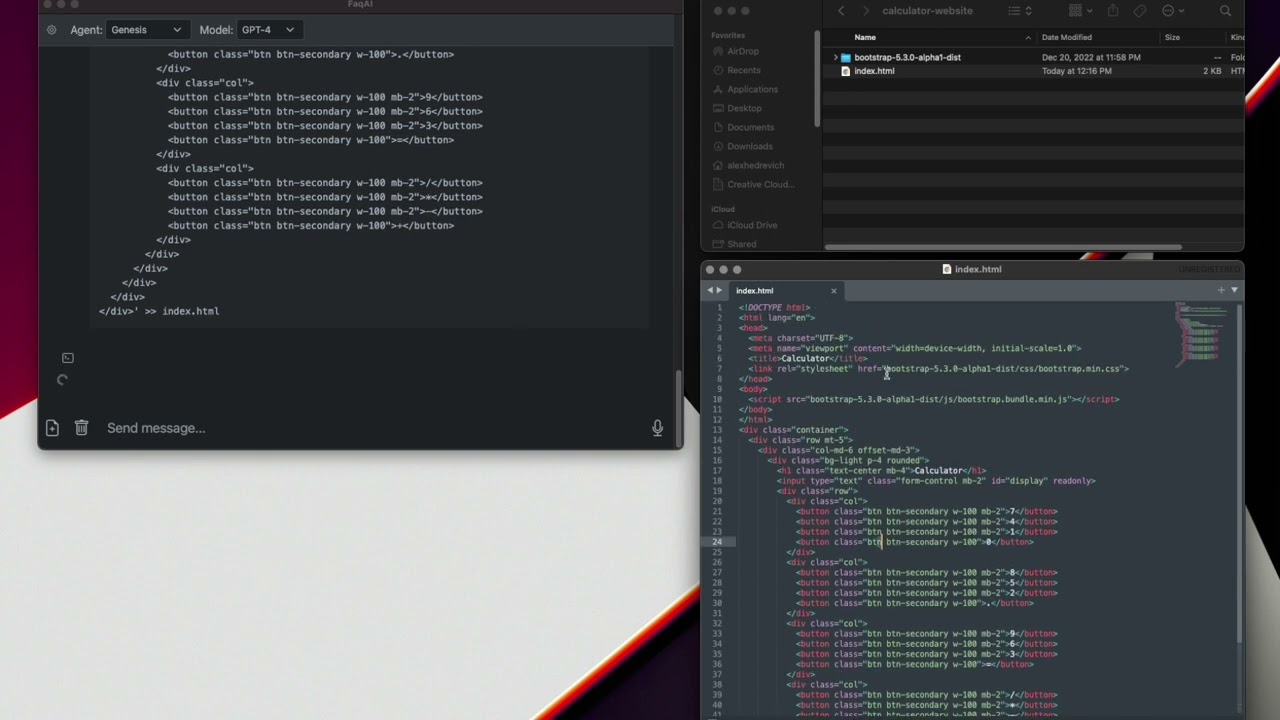Go forward in Finder window
This screenshot has width=1280, height=720.
click(x=866, y=11)
